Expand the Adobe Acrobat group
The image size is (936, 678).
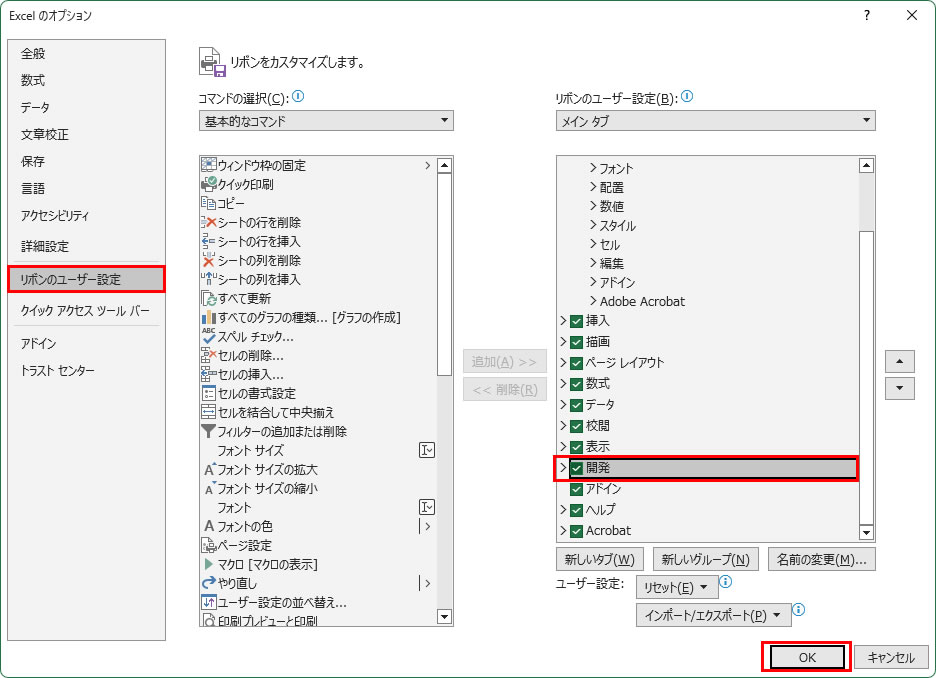(593, 300)
